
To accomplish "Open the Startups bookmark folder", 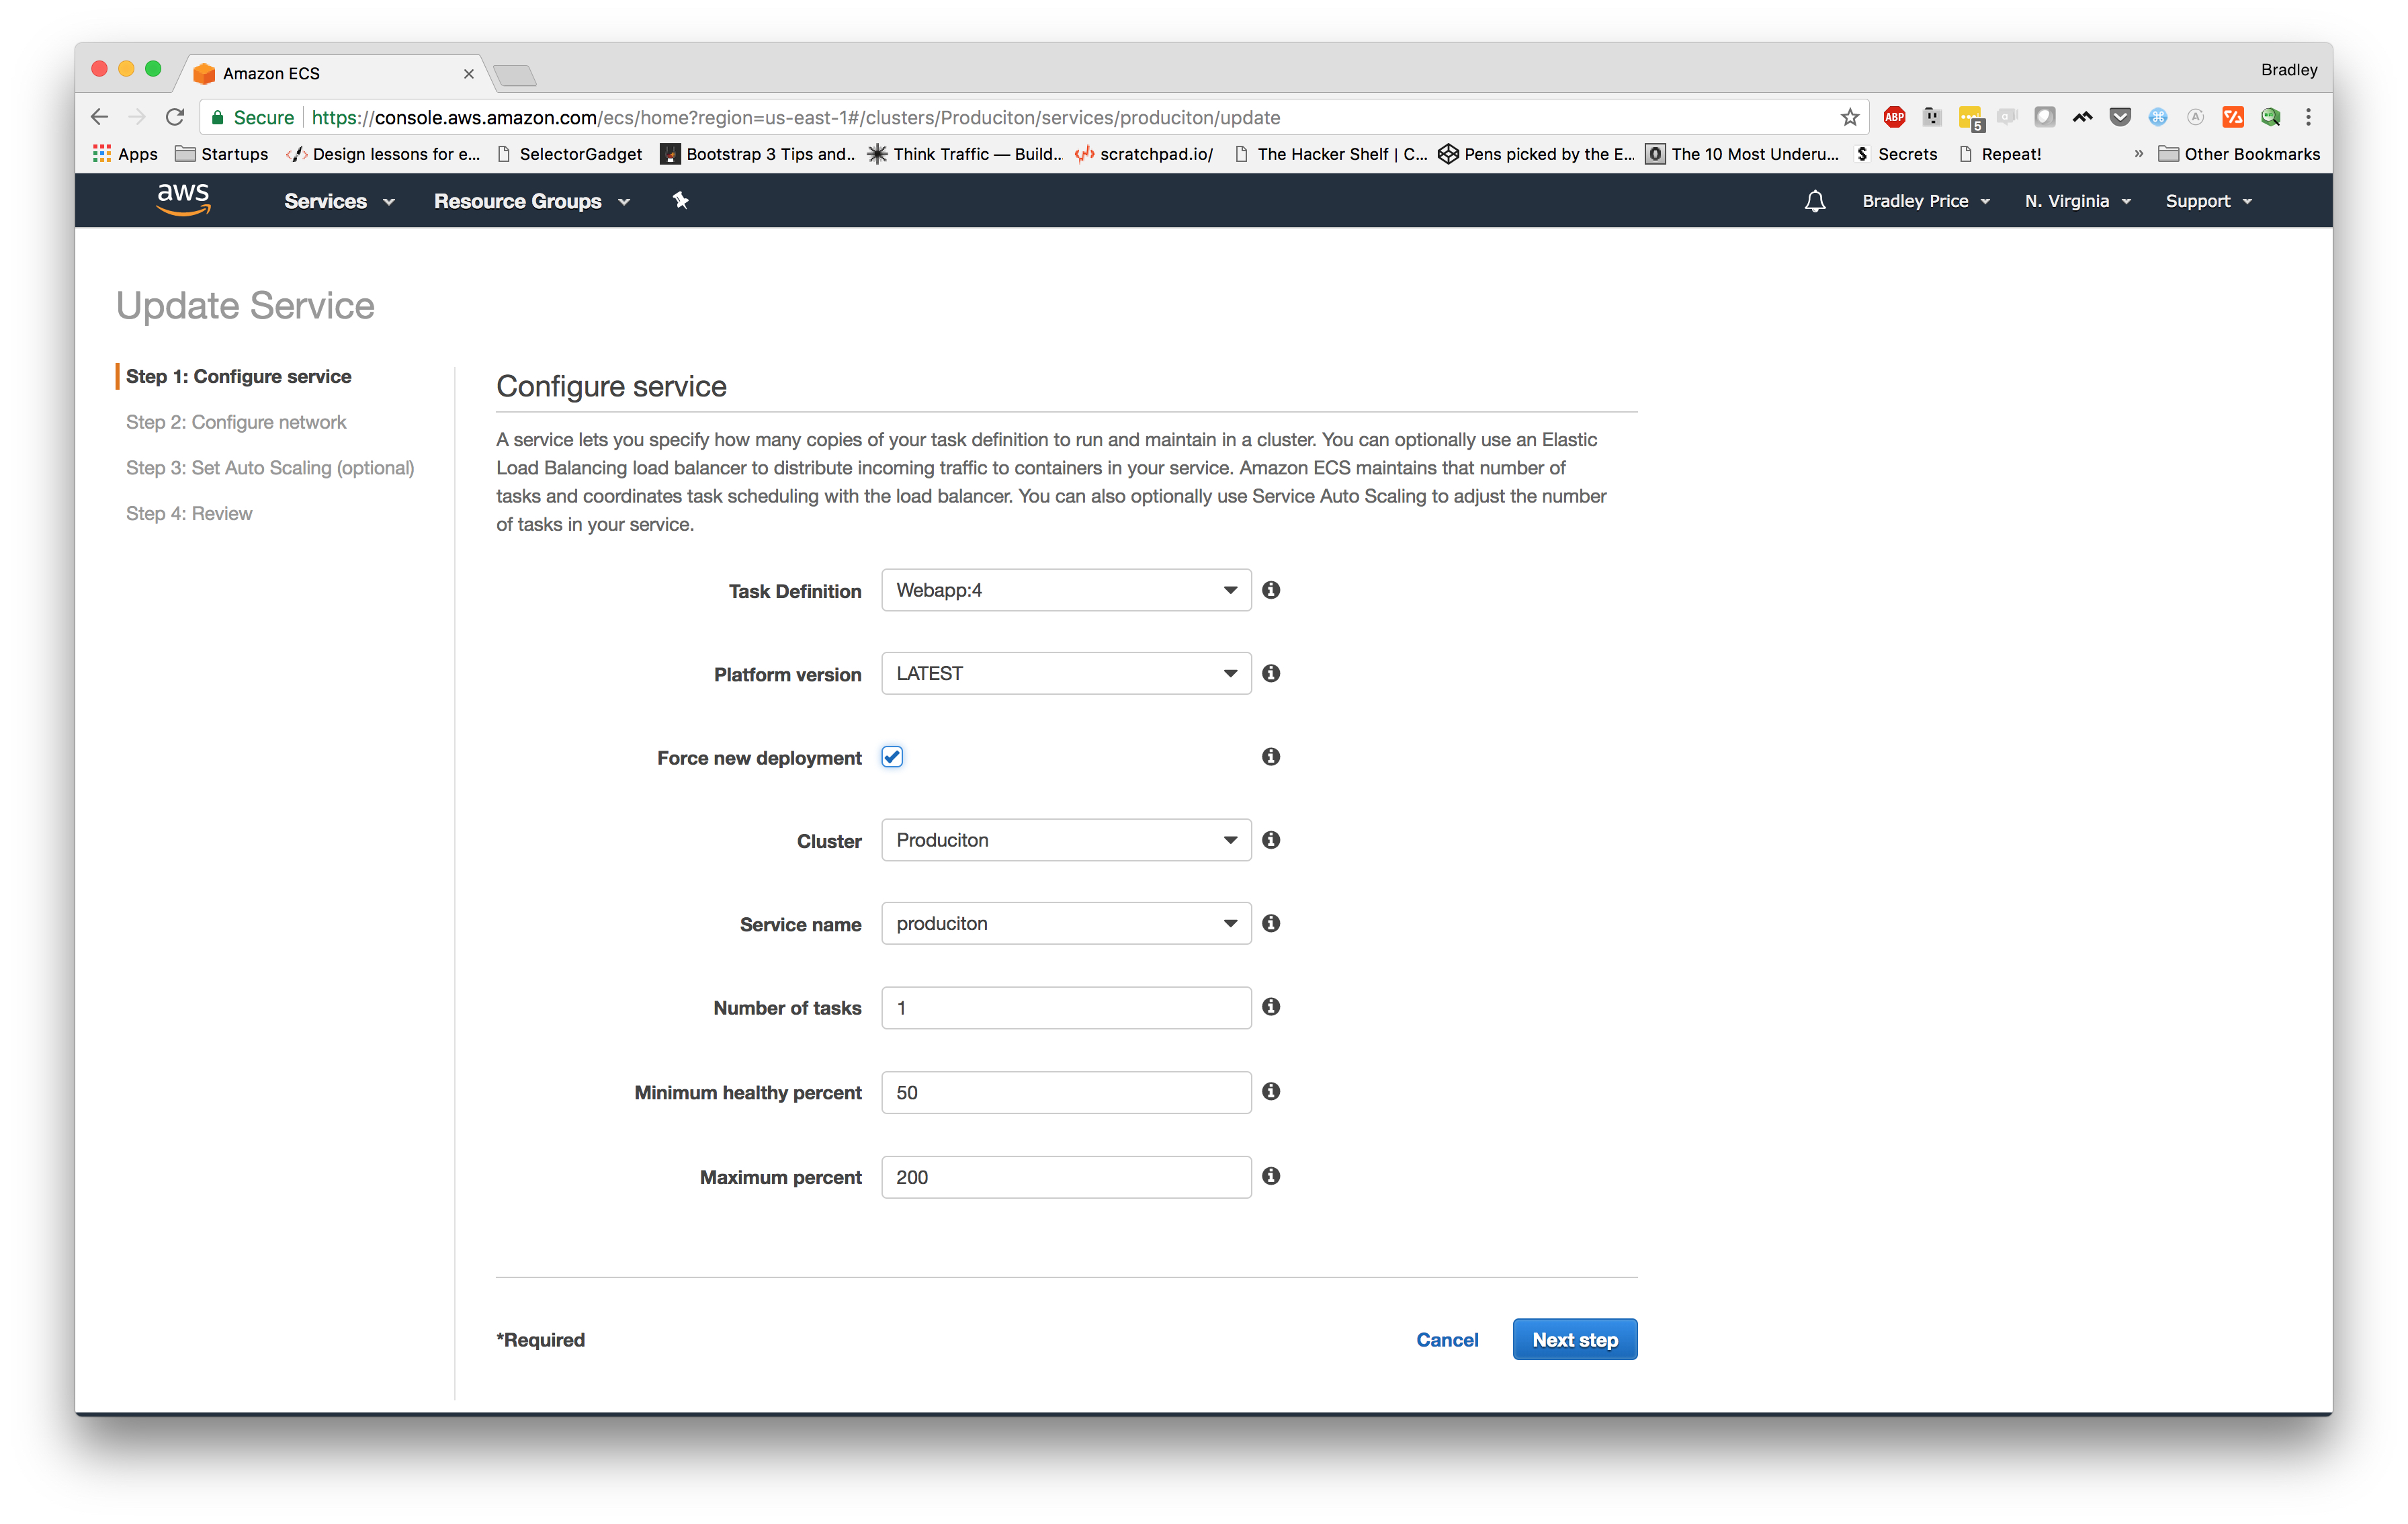I will [222, 154].
